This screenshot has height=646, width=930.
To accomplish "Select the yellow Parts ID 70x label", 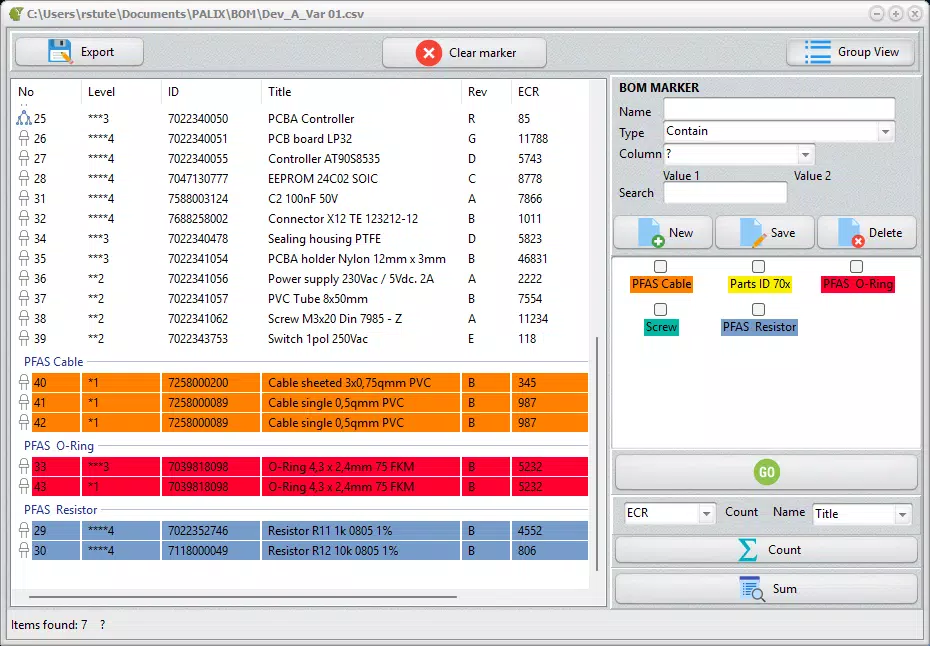I will (760, 284).
